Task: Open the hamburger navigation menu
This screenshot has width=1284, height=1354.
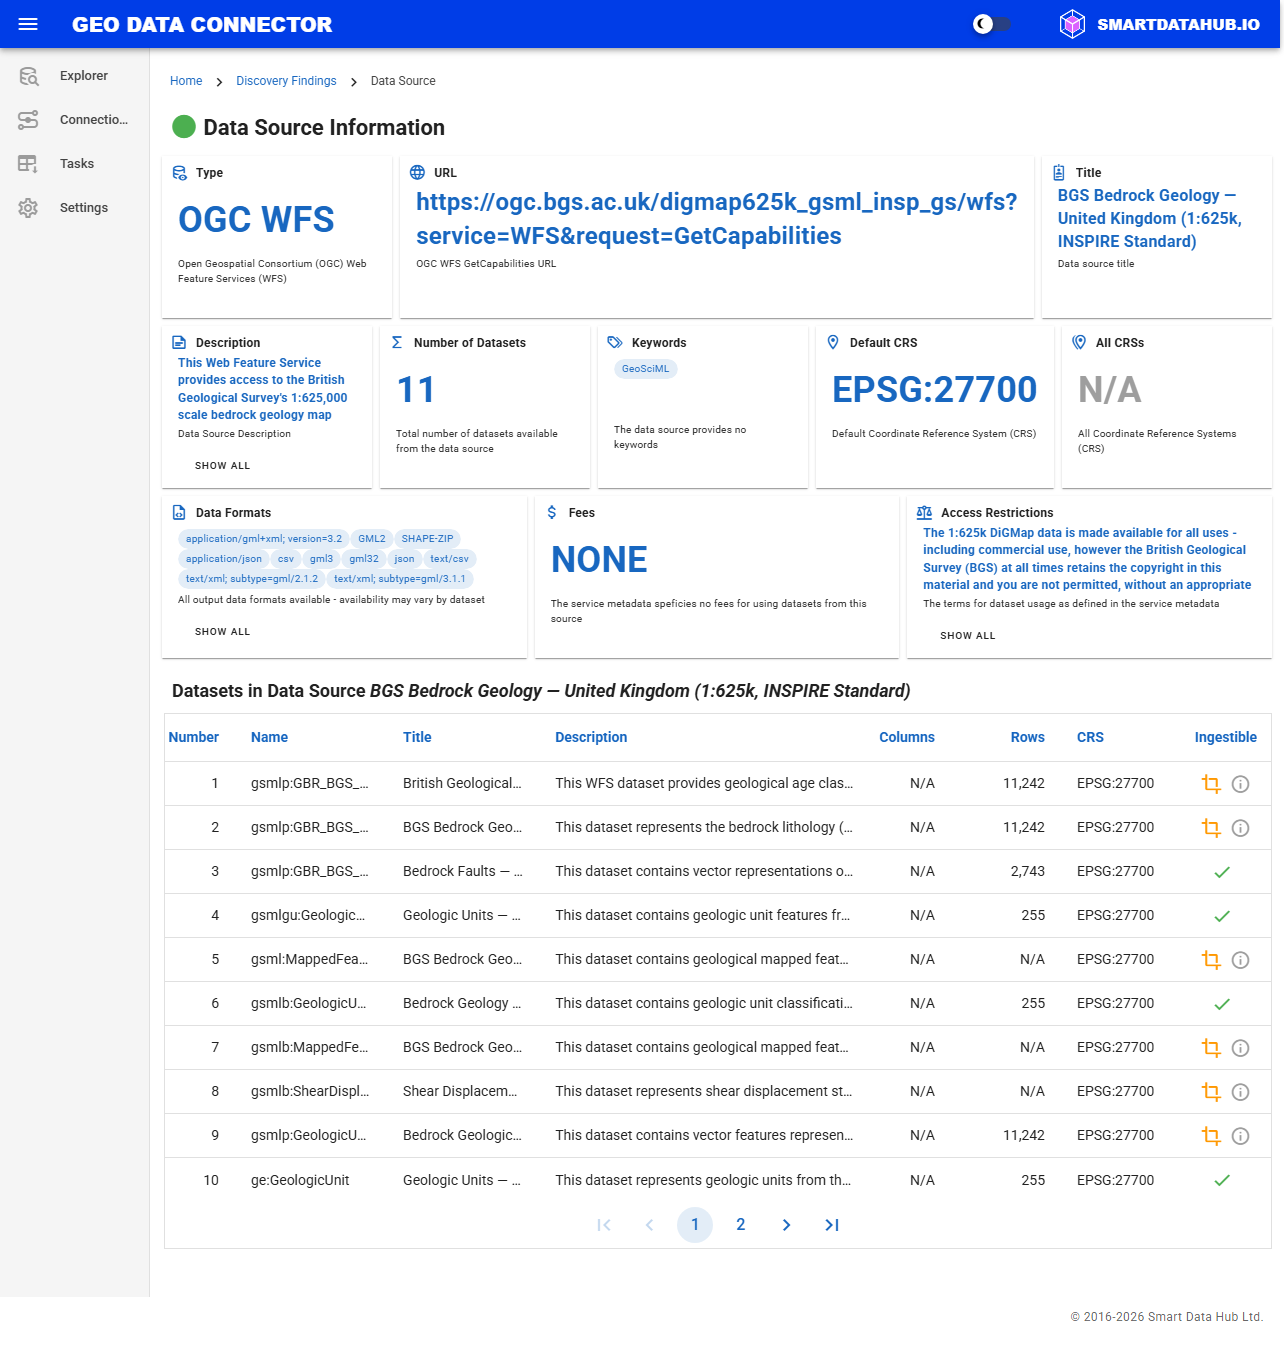Action: [x=28, y=24]
